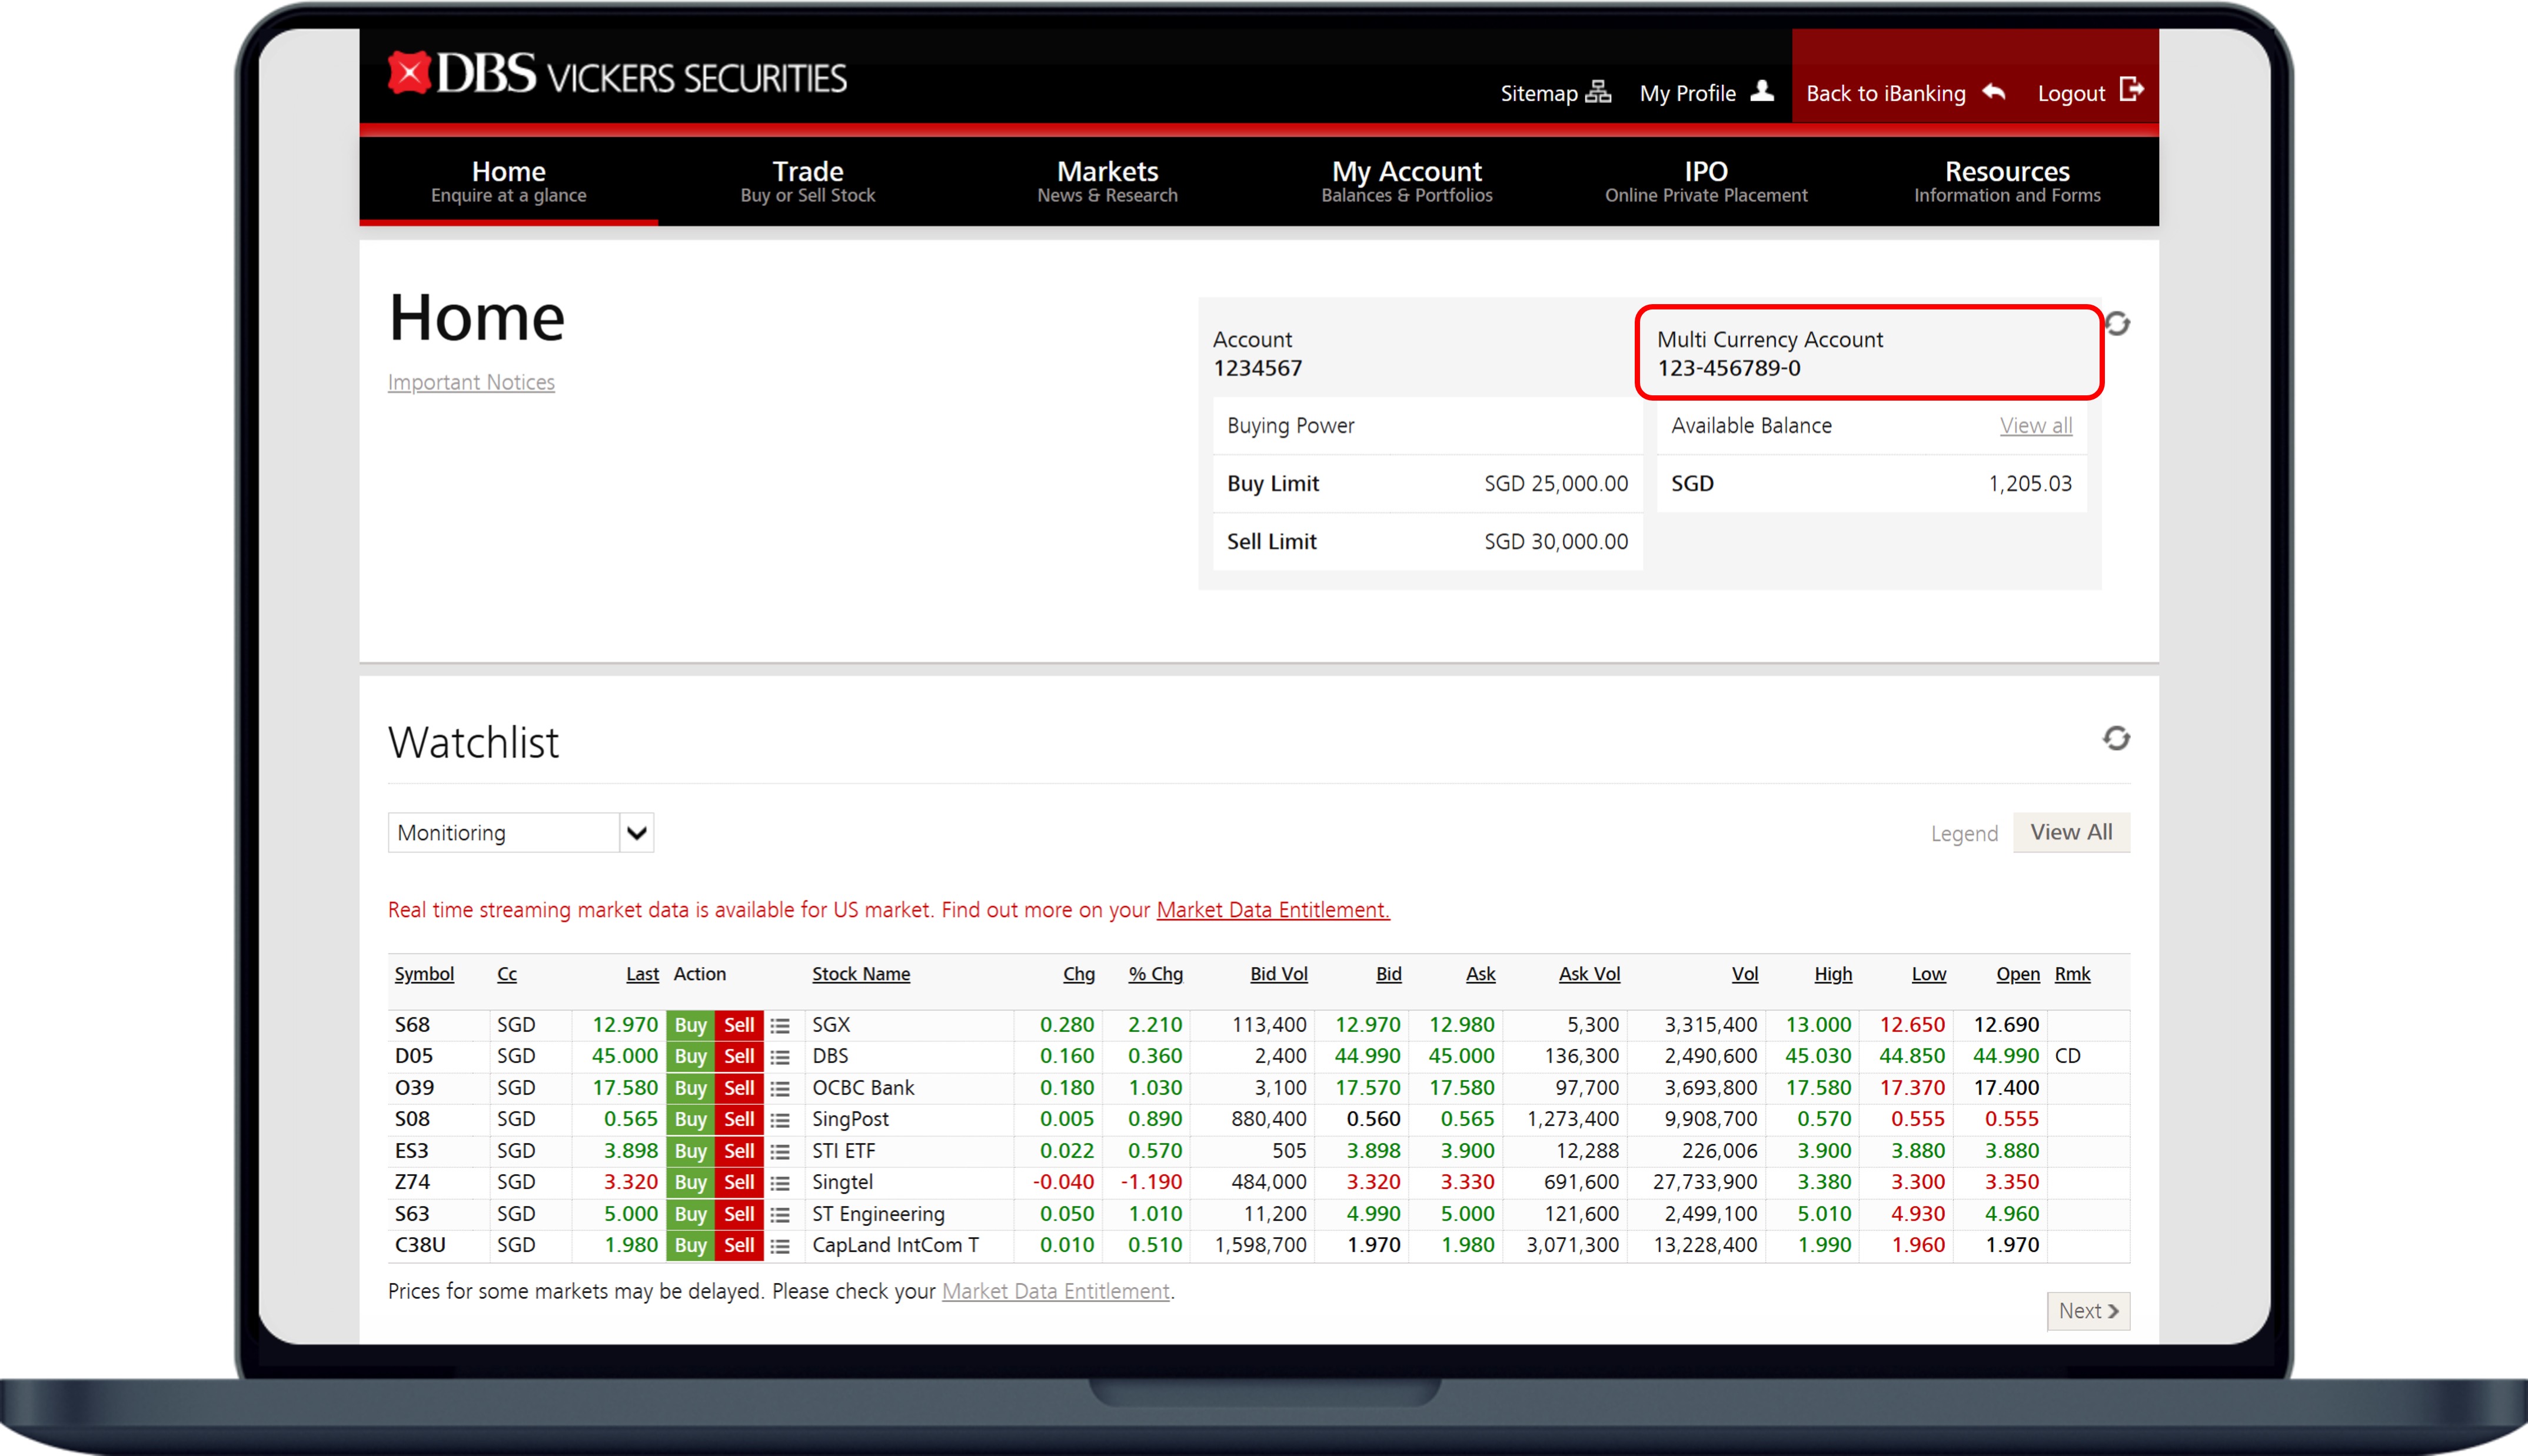
Task: Click Back to iBanking arrow icon
Action: (x=1994, y=92)
